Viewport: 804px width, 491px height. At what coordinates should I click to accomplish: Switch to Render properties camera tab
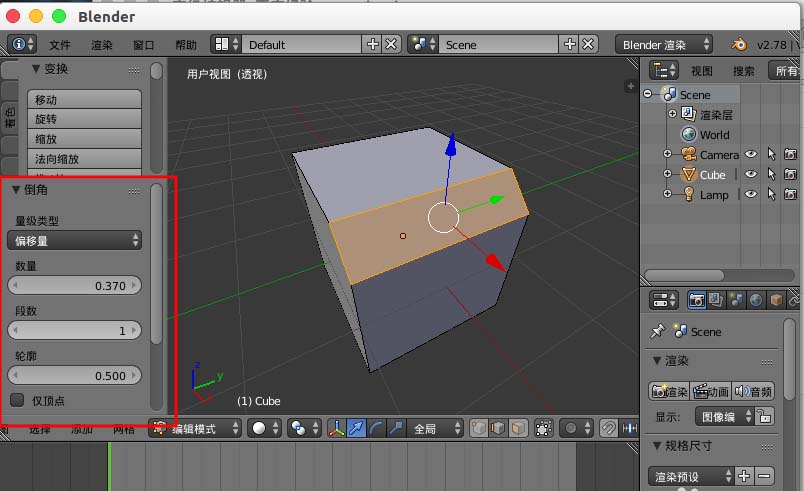(697, 300)
